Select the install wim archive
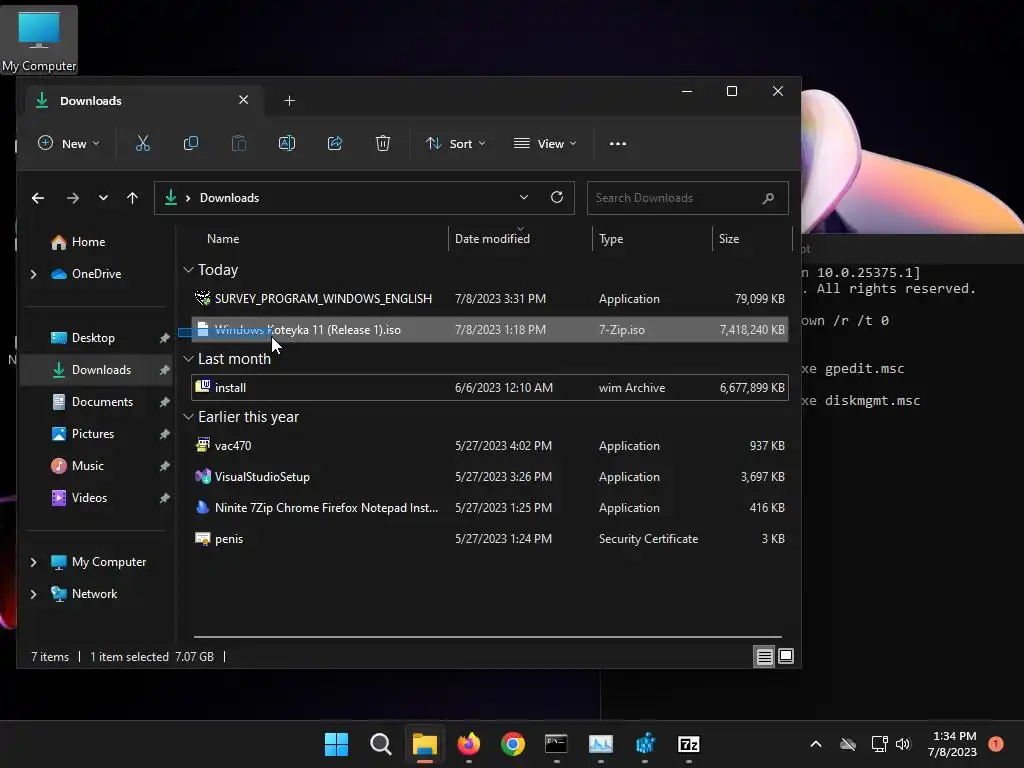This screenshot has height=768, width=1024. coord(490,388)
